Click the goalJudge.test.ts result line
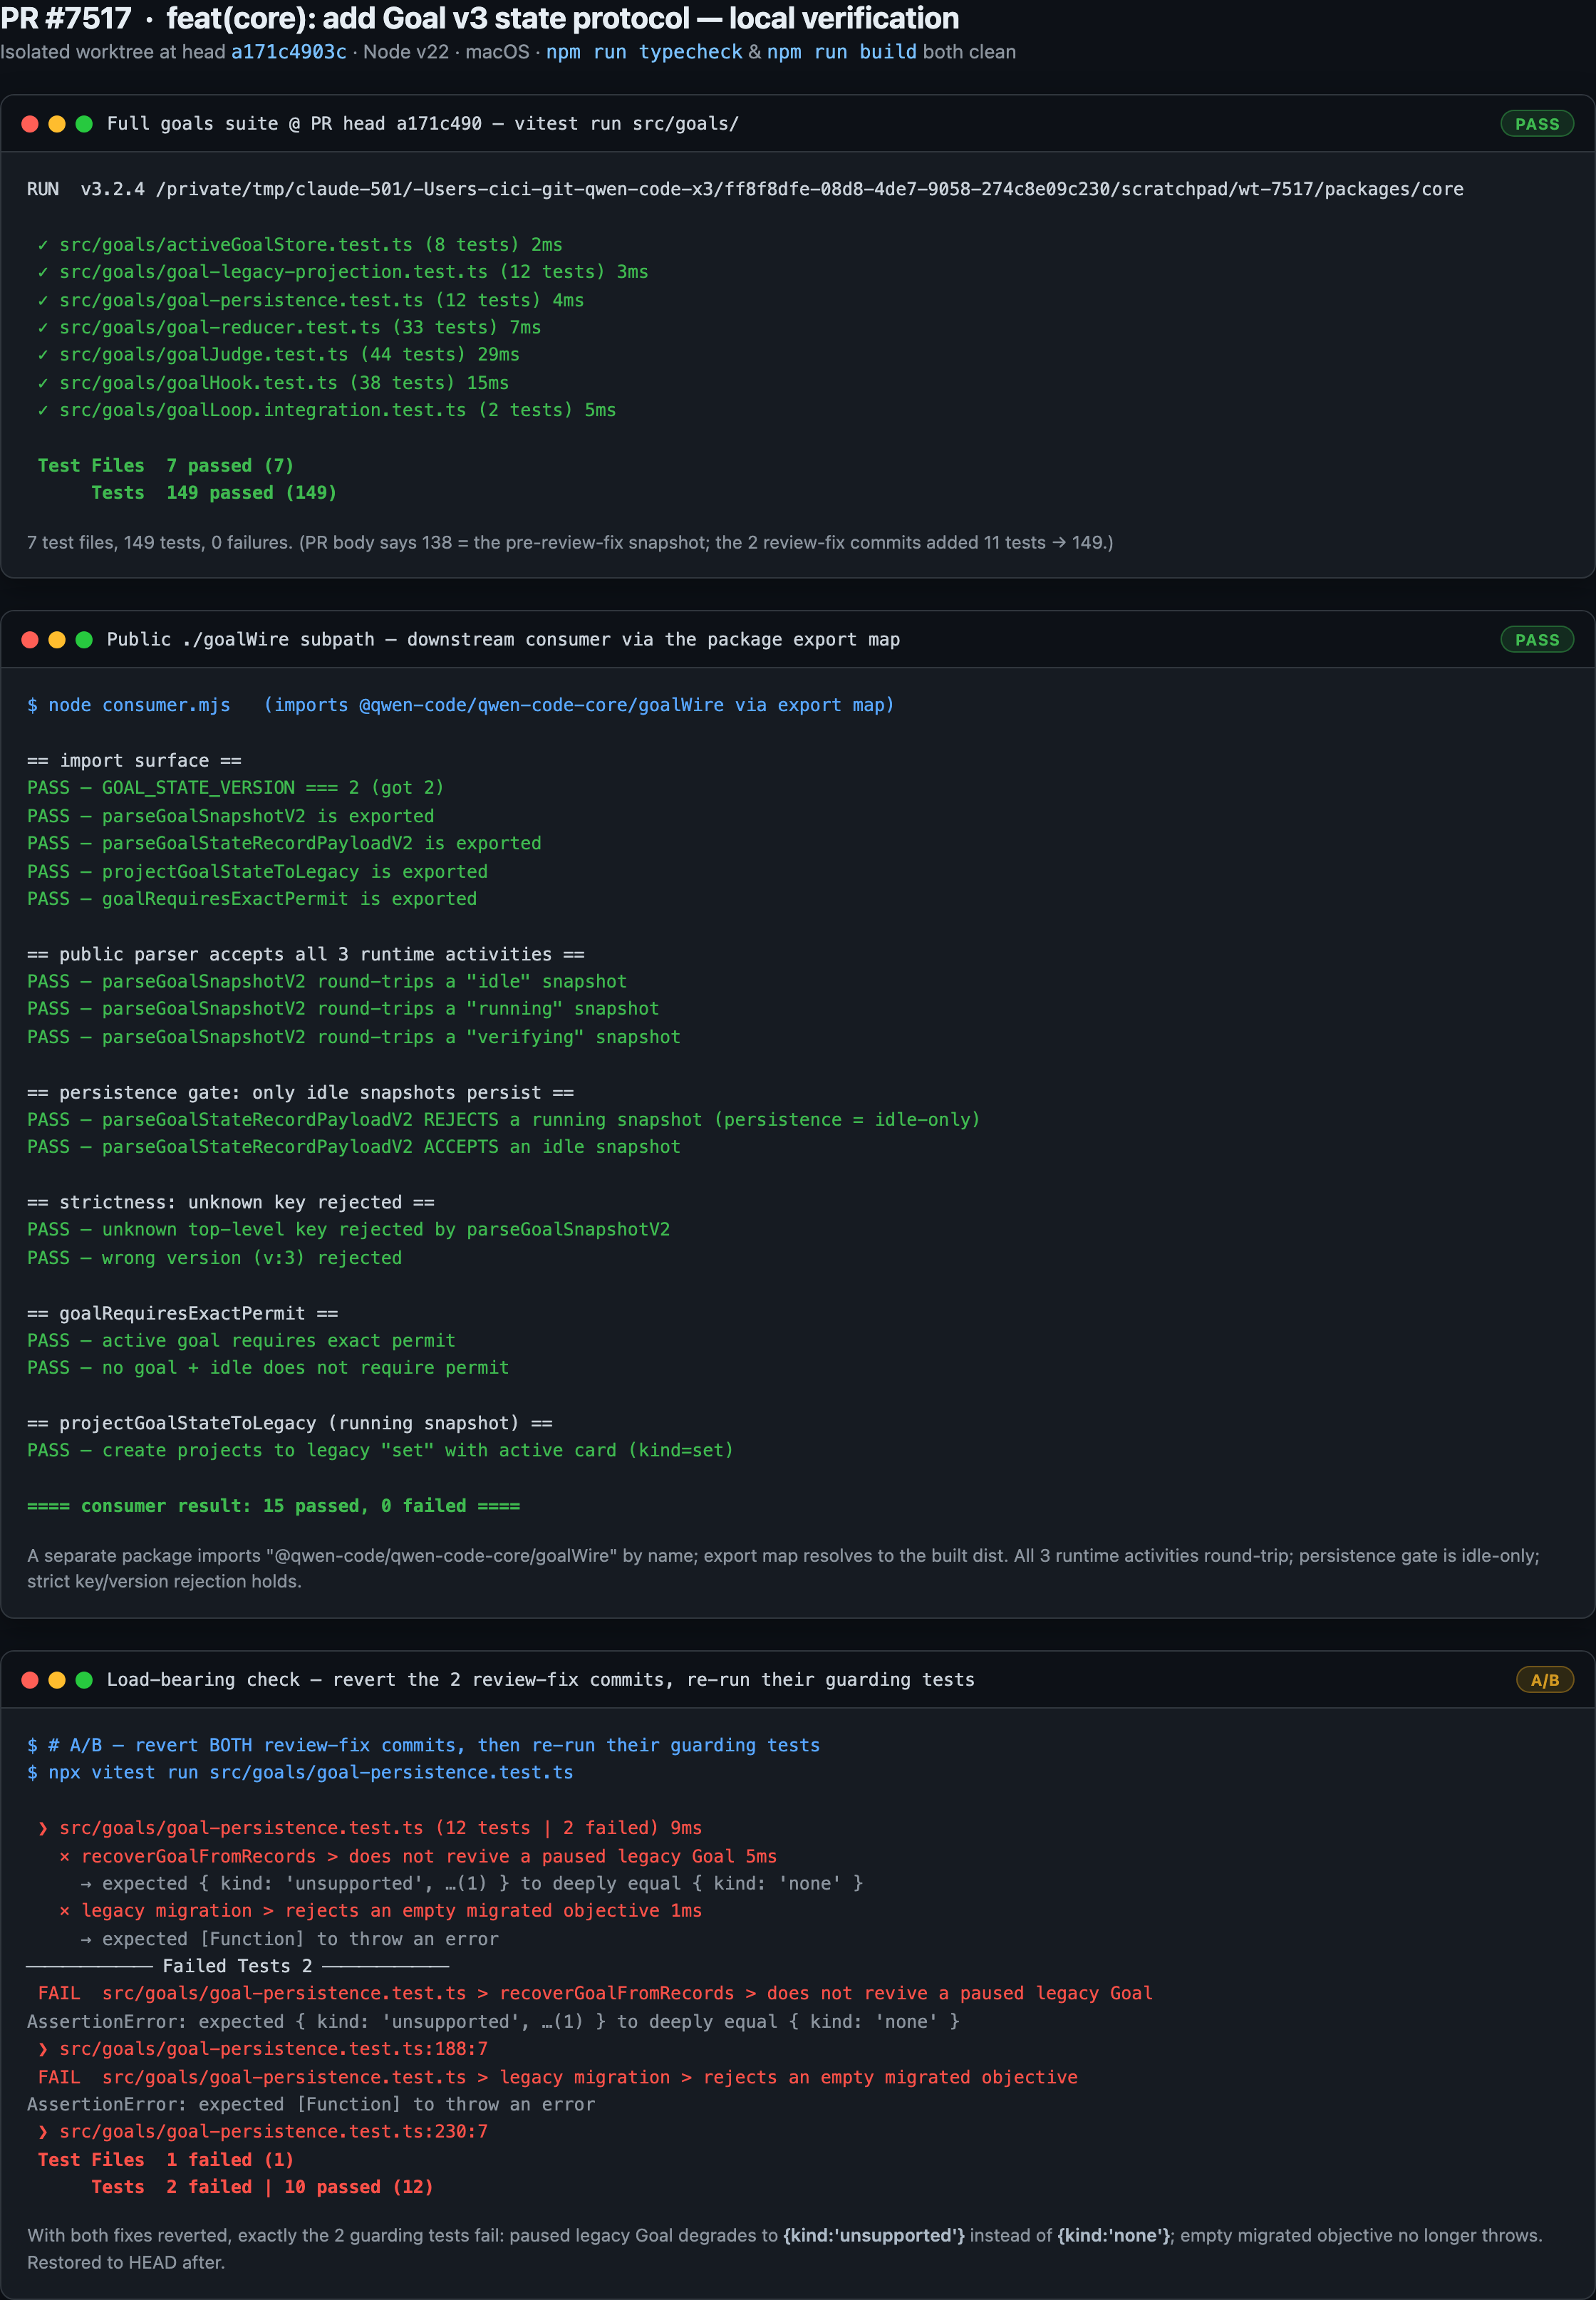The width and height of the screenshot is (1596, 2300). click(x=279, y=355)
